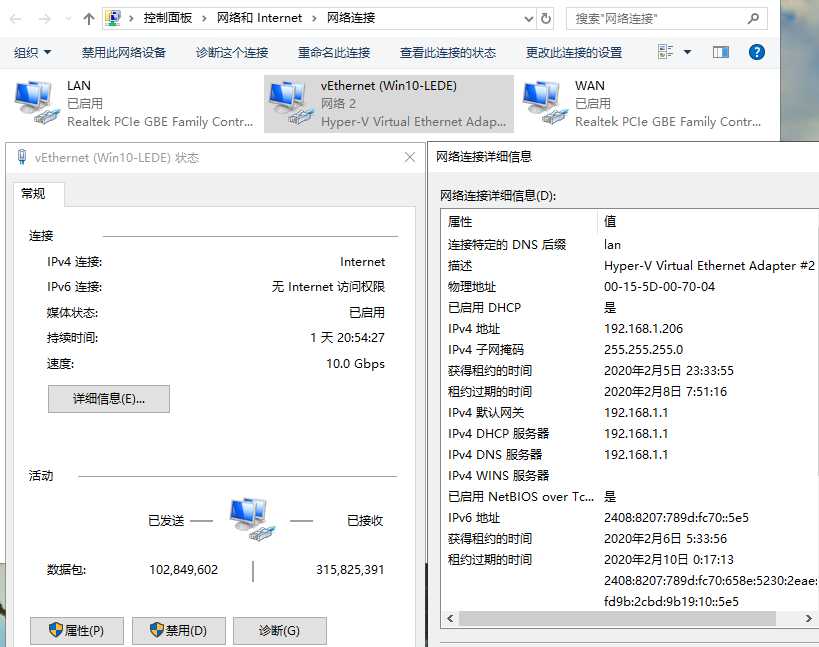Screen dimensions: 819x647
Task: Expand breadcrumb chevron after 网络和 Internet
Action: tap(314, 19)
